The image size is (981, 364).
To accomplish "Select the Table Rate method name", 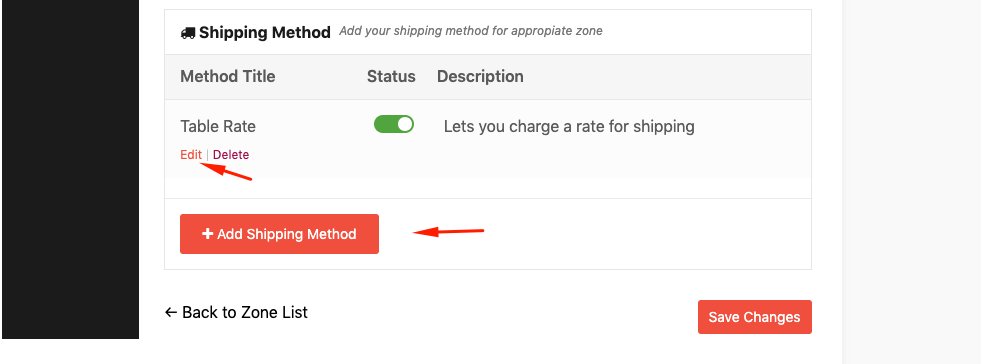I will 218,126.
